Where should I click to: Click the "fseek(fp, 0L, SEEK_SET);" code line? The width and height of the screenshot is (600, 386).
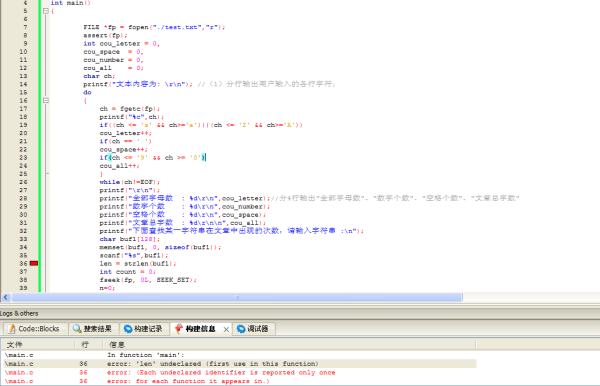click(x=148, y=280)
